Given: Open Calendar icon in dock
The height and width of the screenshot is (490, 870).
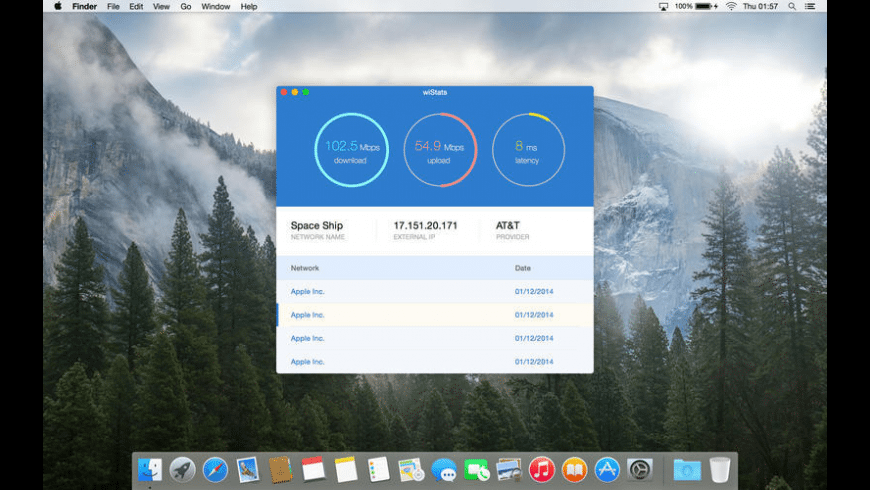Looking at the screenshot, I should (x=313, y=469).
